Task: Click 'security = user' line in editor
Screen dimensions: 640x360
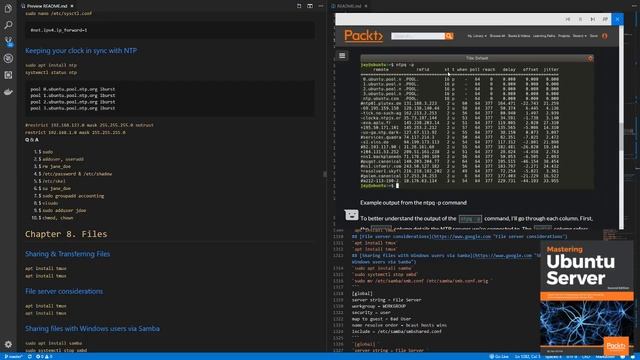Action: [x=371, y=313]
